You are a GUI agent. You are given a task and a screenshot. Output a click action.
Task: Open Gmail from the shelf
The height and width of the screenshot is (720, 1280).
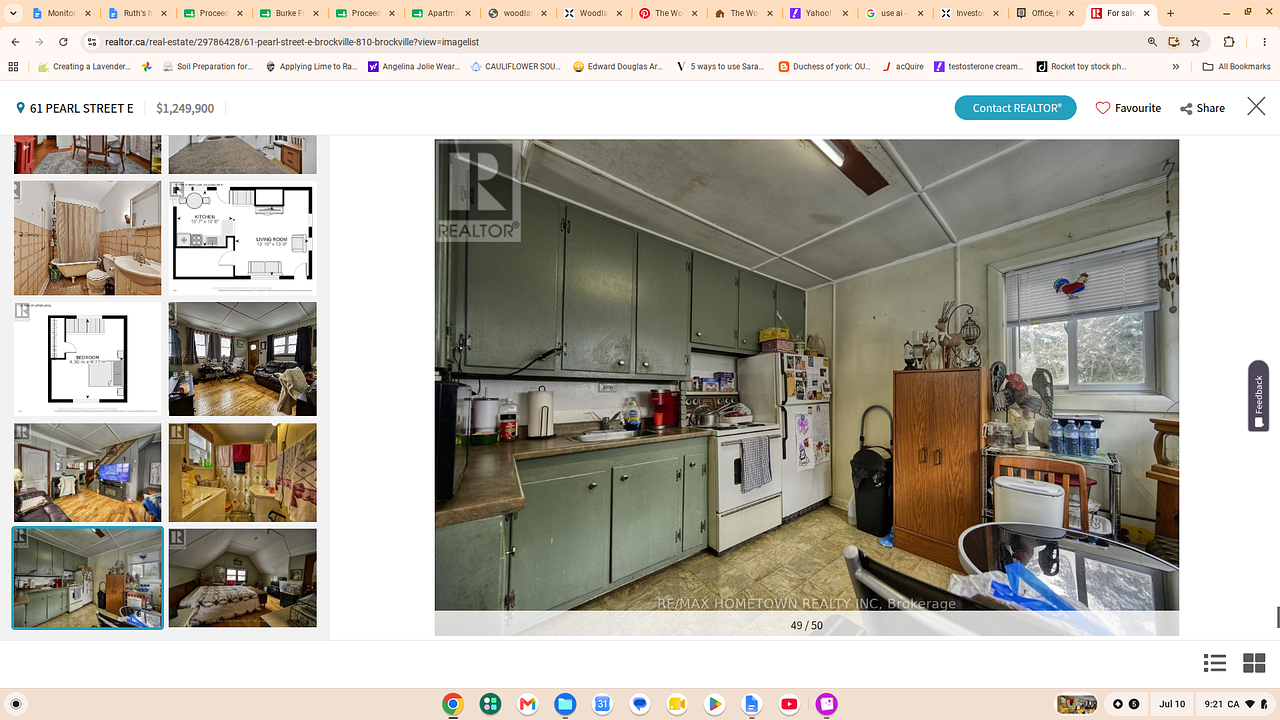528,704
